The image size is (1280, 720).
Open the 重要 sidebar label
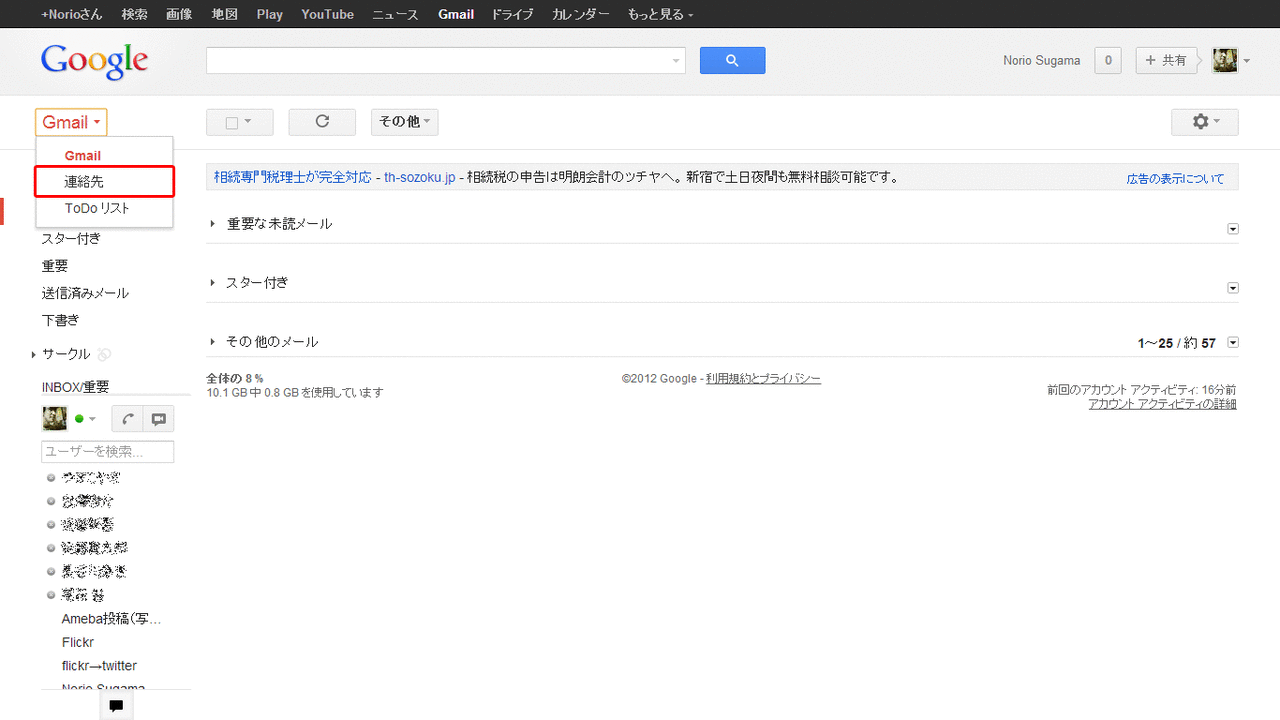[55, 266]
